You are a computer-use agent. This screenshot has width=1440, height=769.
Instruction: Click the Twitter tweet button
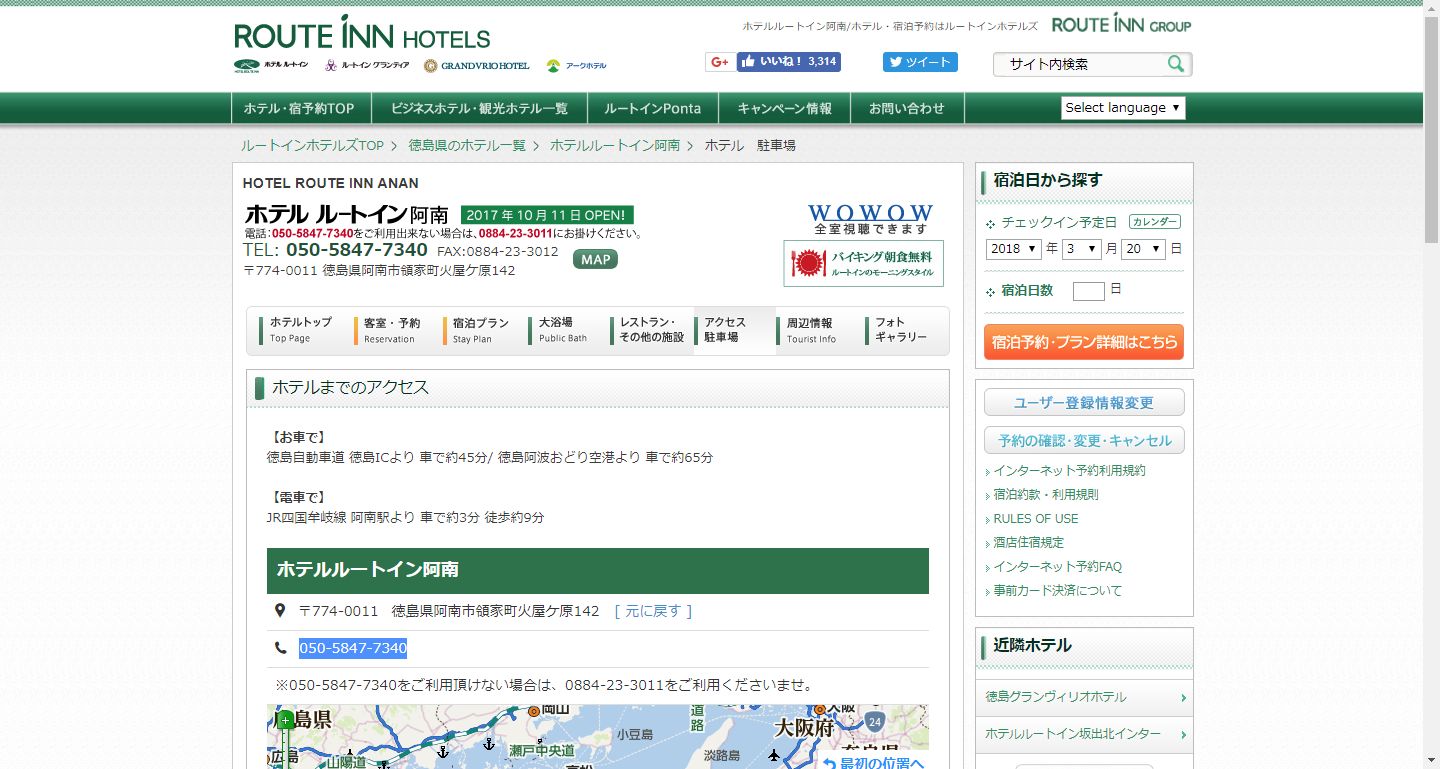tap(920, 62)
